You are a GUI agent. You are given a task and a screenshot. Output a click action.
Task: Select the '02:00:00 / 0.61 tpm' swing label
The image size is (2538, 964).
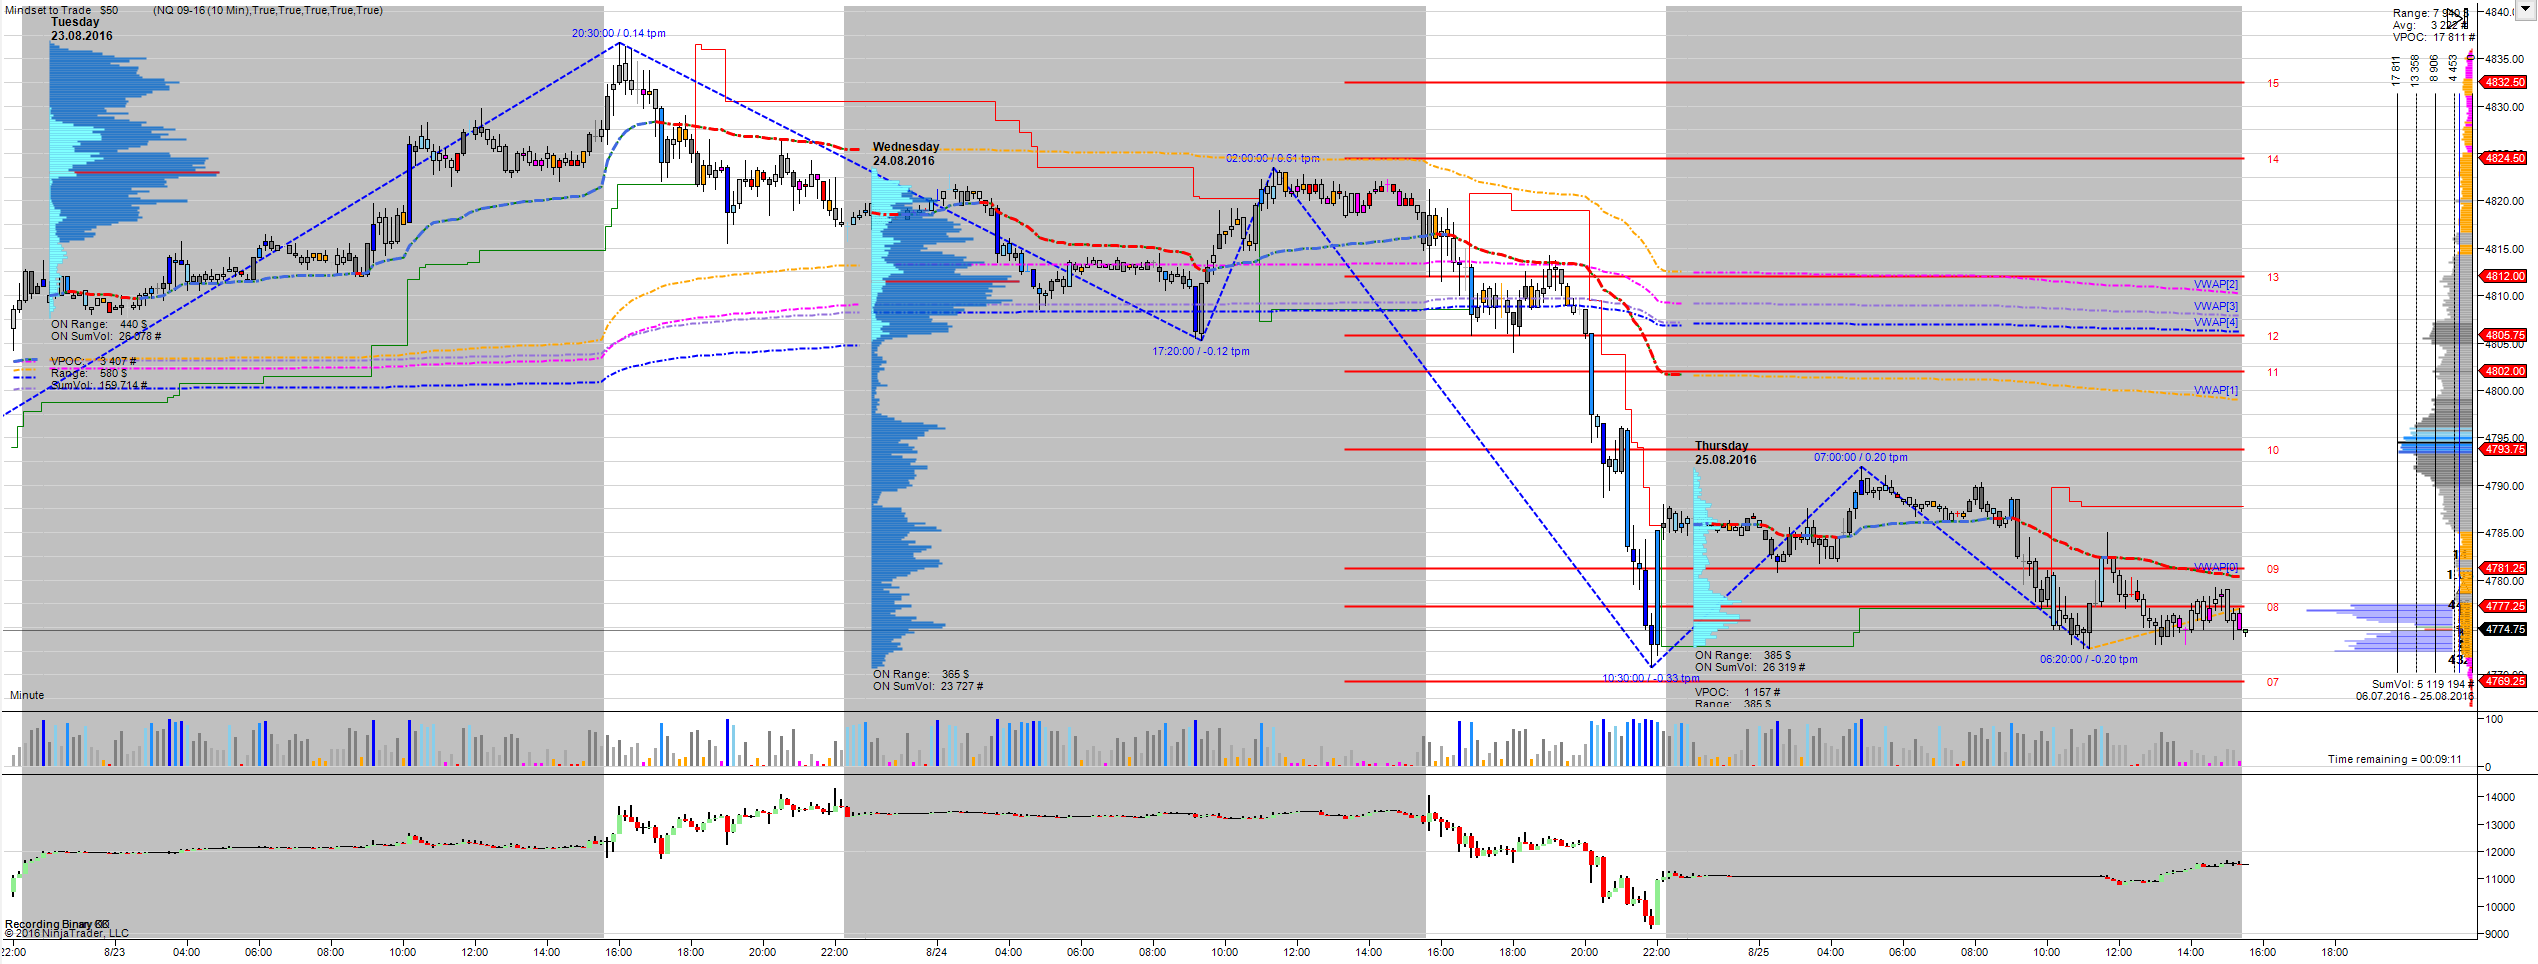1272,158
